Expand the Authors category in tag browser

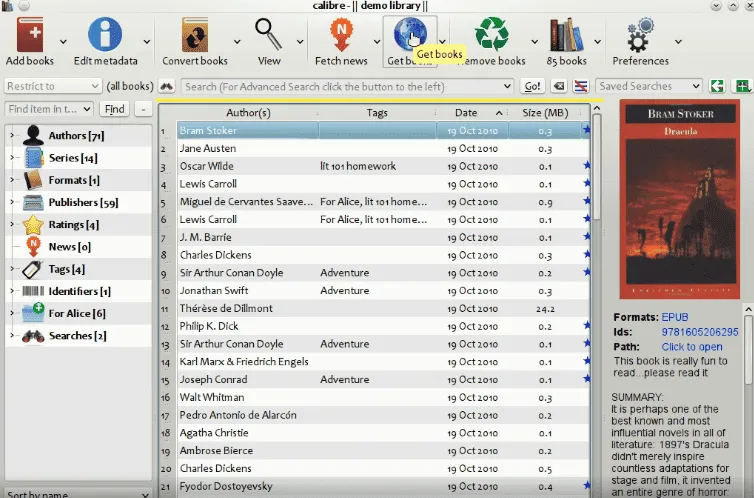11,135
